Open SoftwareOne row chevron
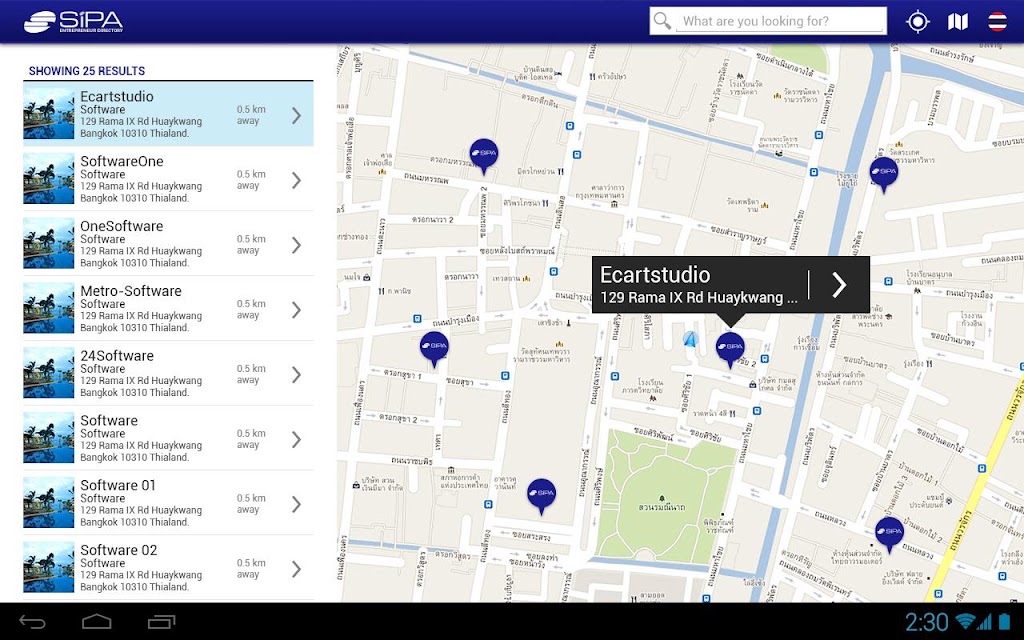Screen dimensions: 1024x640 [x=296, y=180]
